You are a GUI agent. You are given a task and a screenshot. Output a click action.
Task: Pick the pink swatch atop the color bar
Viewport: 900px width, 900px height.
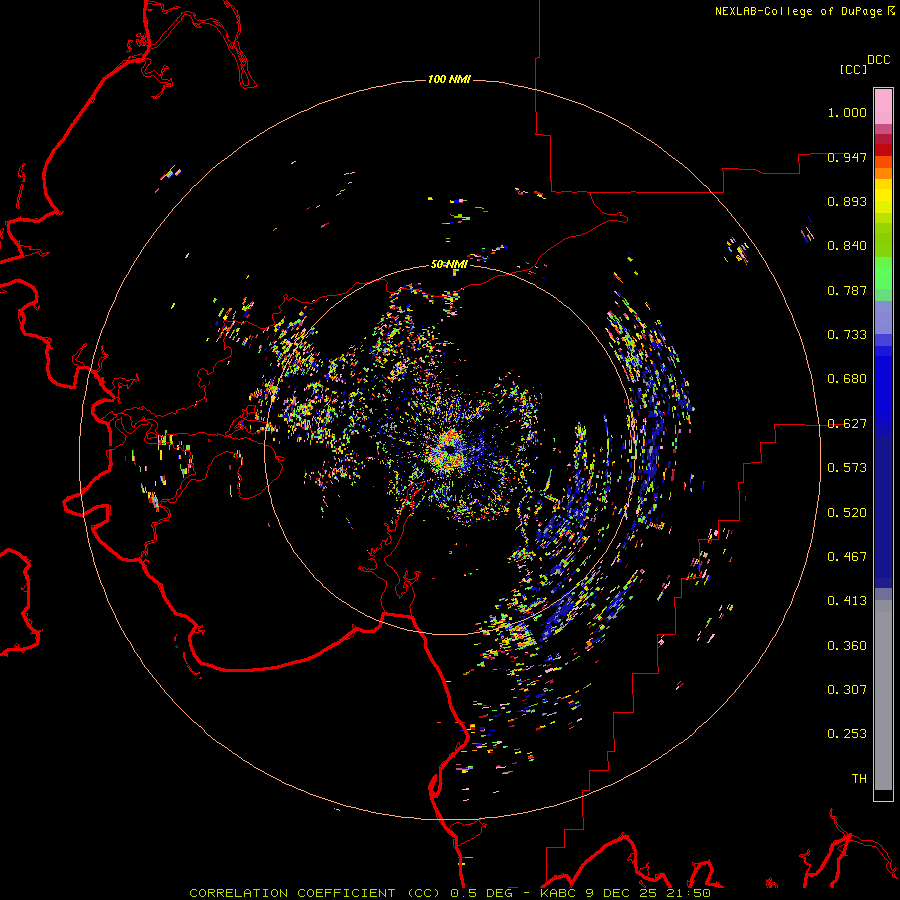click(883, 106)
